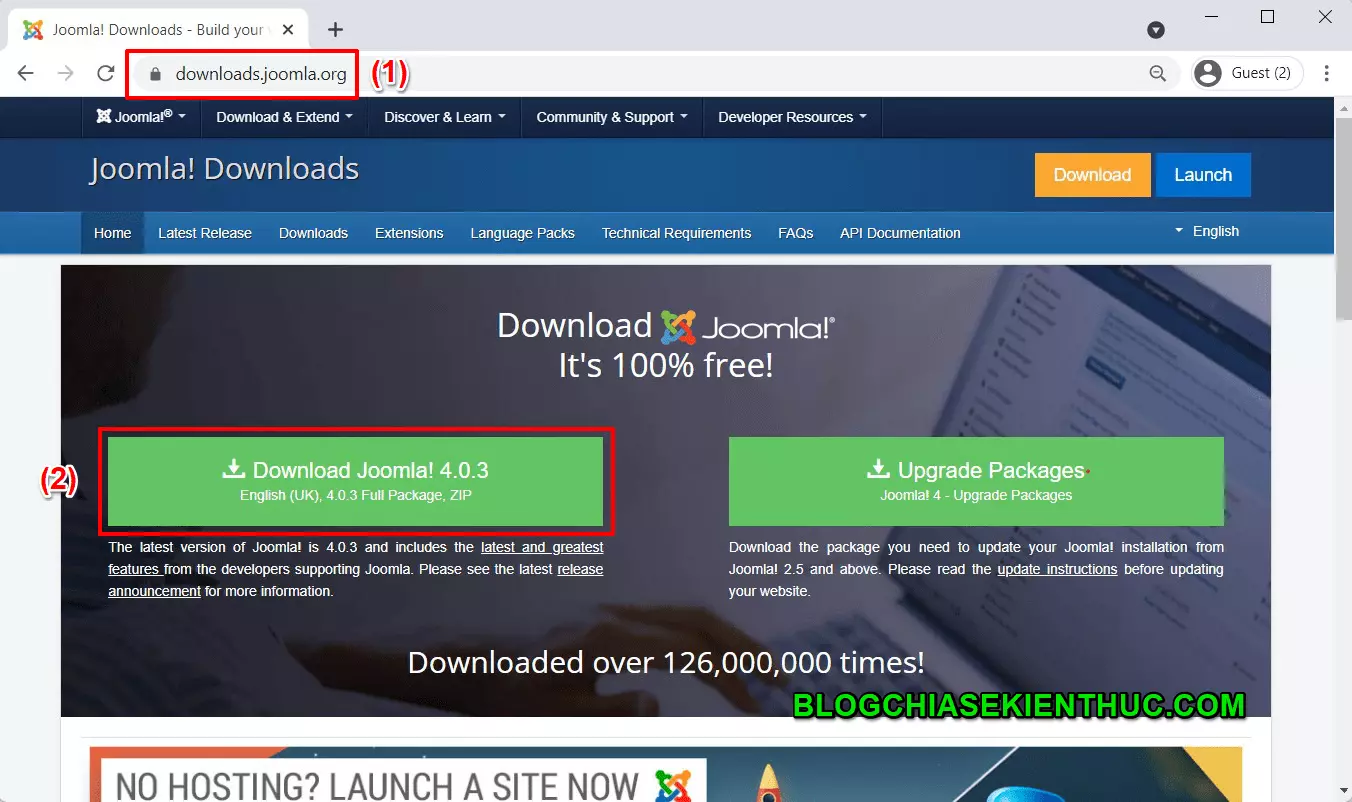Open the Language Packs tab
Screen dimensions: 1352x802
pyautogui.click(x=523, y=233)
